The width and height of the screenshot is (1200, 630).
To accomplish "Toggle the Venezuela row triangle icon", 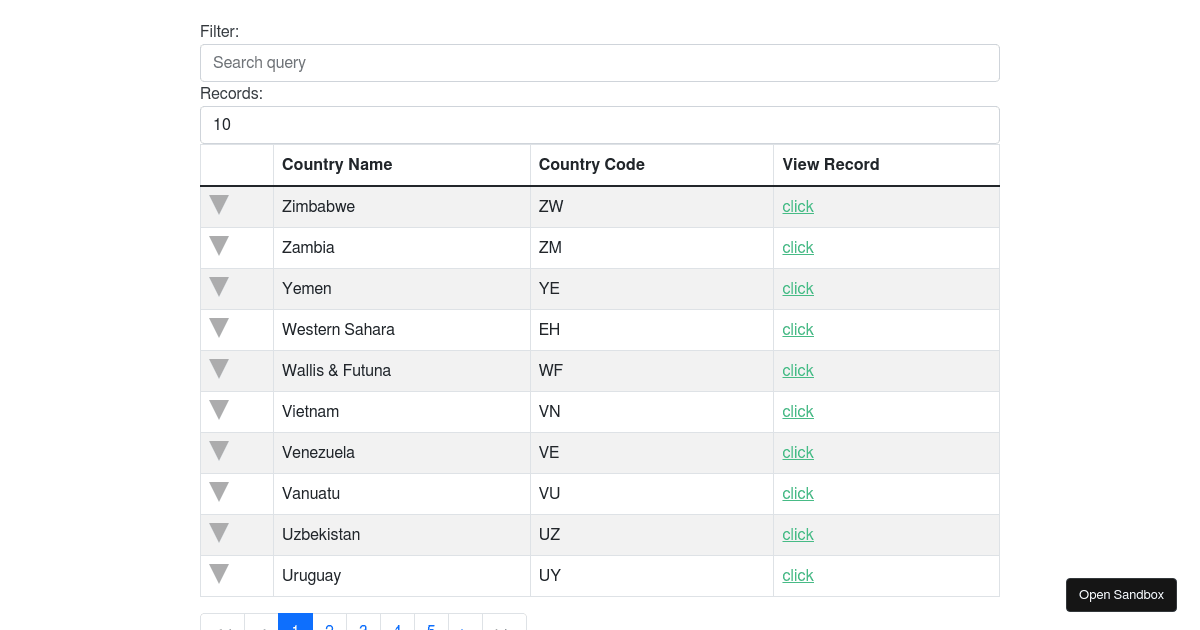I will tap(219, 451).
